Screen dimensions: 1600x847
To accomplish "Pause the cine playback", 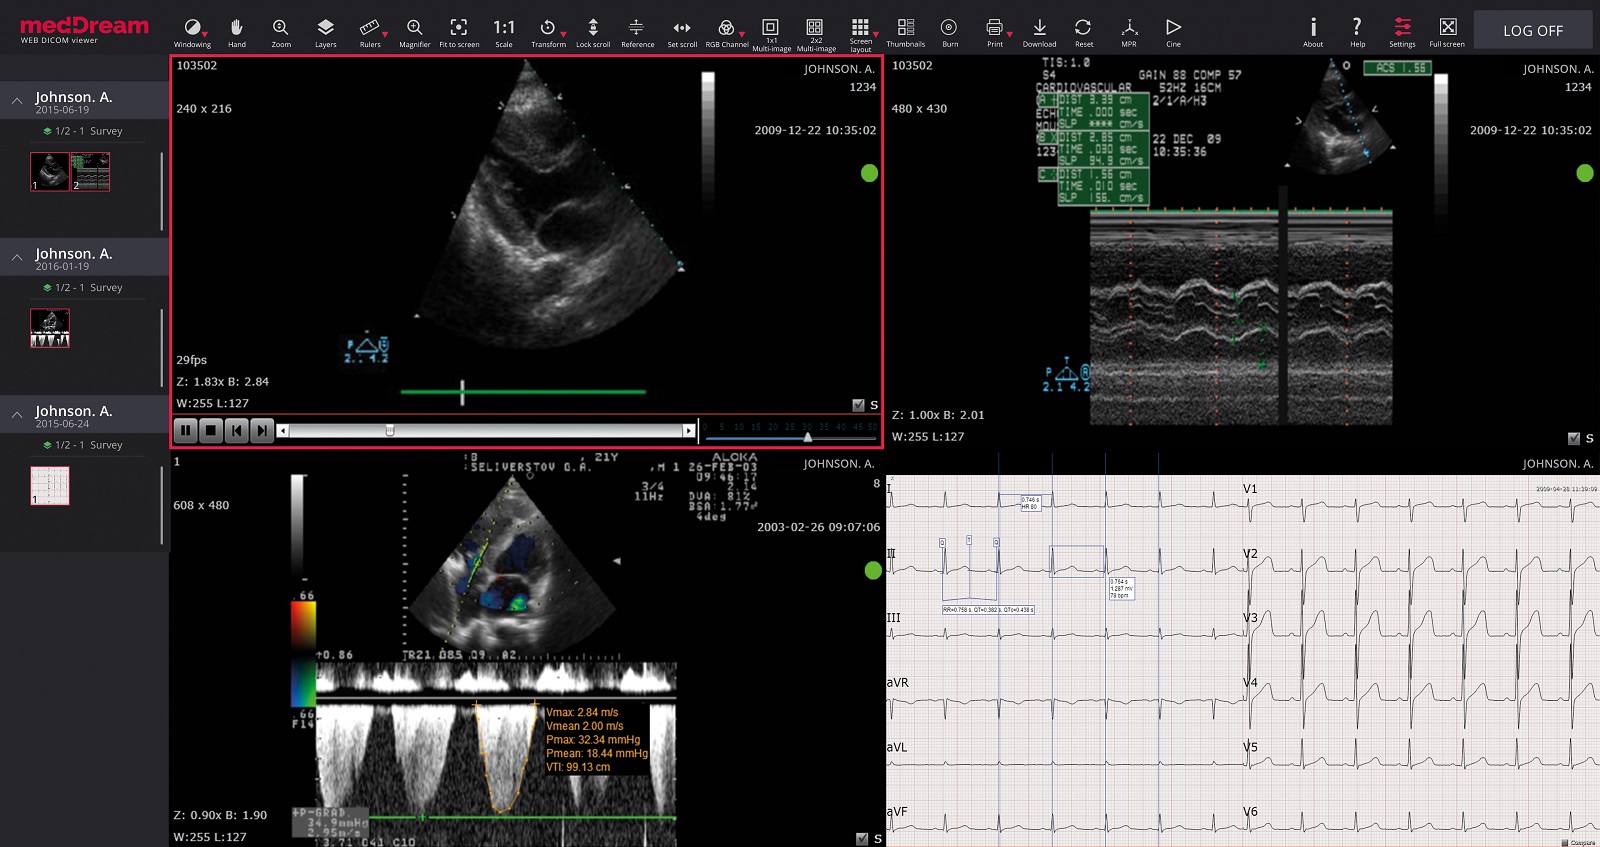I will (185, 430).
